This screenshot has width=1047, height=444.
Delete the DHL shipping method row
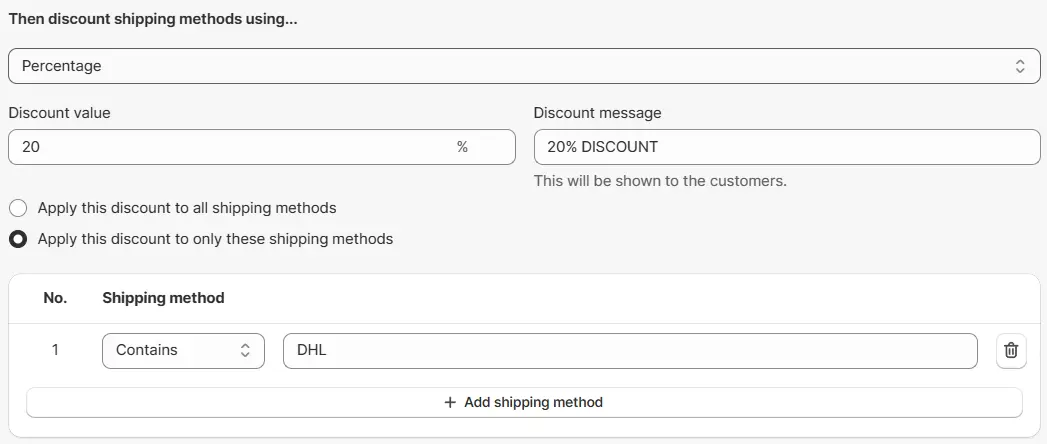pos(1011,351)
